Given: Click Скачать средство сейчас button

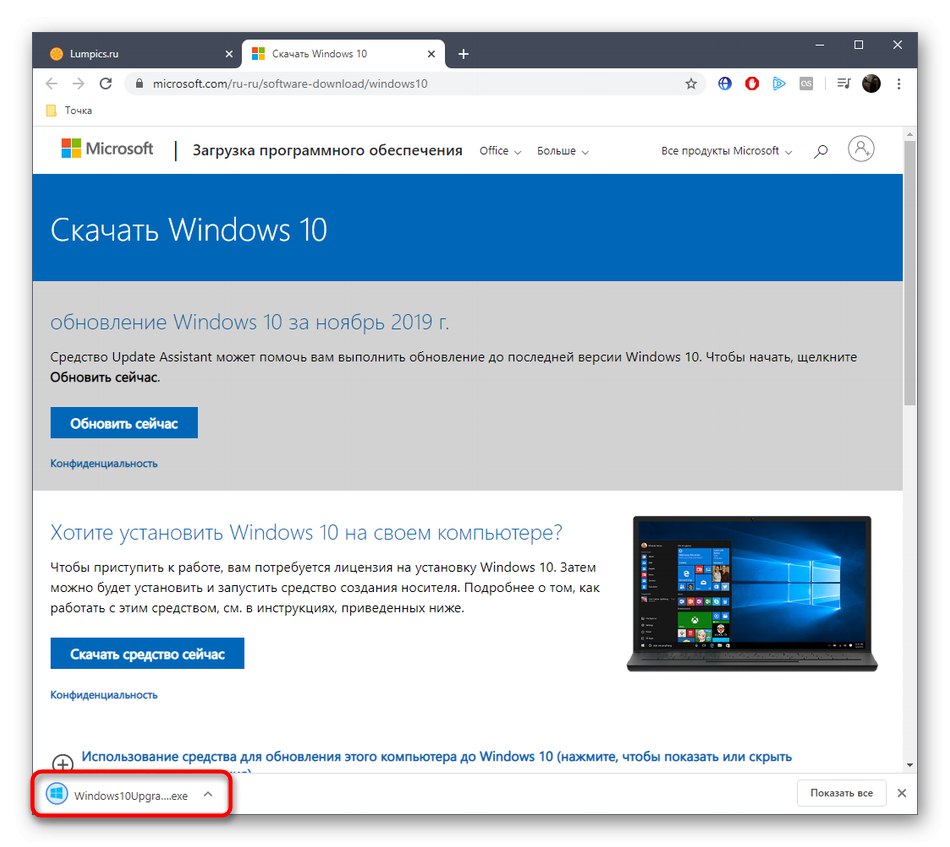Looking at the screenshot, I should (147, 654).
